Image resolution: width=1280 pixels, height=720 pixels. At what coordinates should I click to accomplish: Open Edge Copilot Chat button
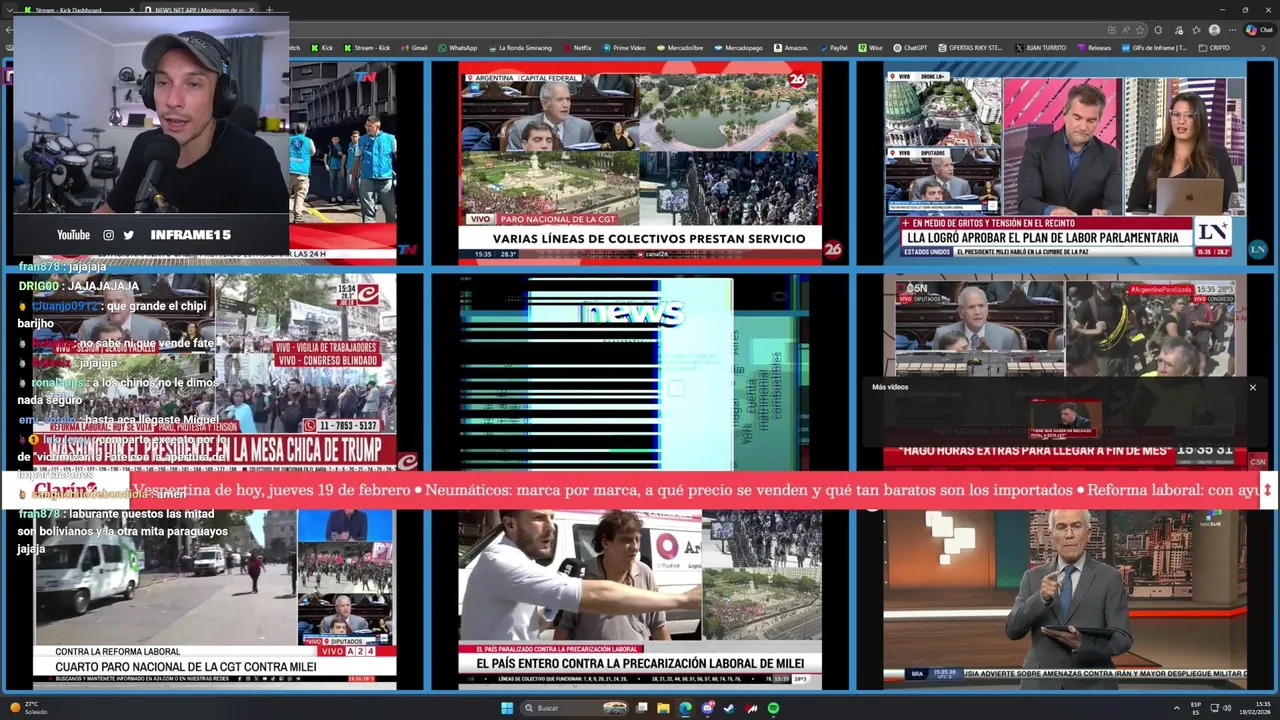pyautogui.click(x=1259, y=30)
